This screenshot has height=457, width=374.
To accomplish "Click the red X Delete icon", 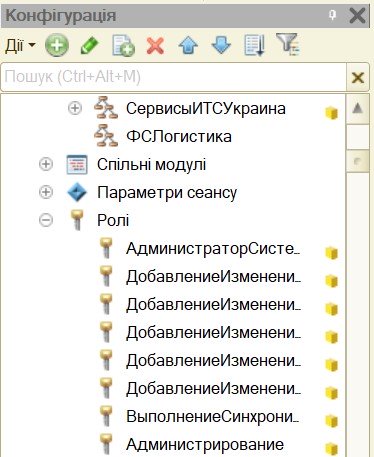I will [x=155, y=45].
